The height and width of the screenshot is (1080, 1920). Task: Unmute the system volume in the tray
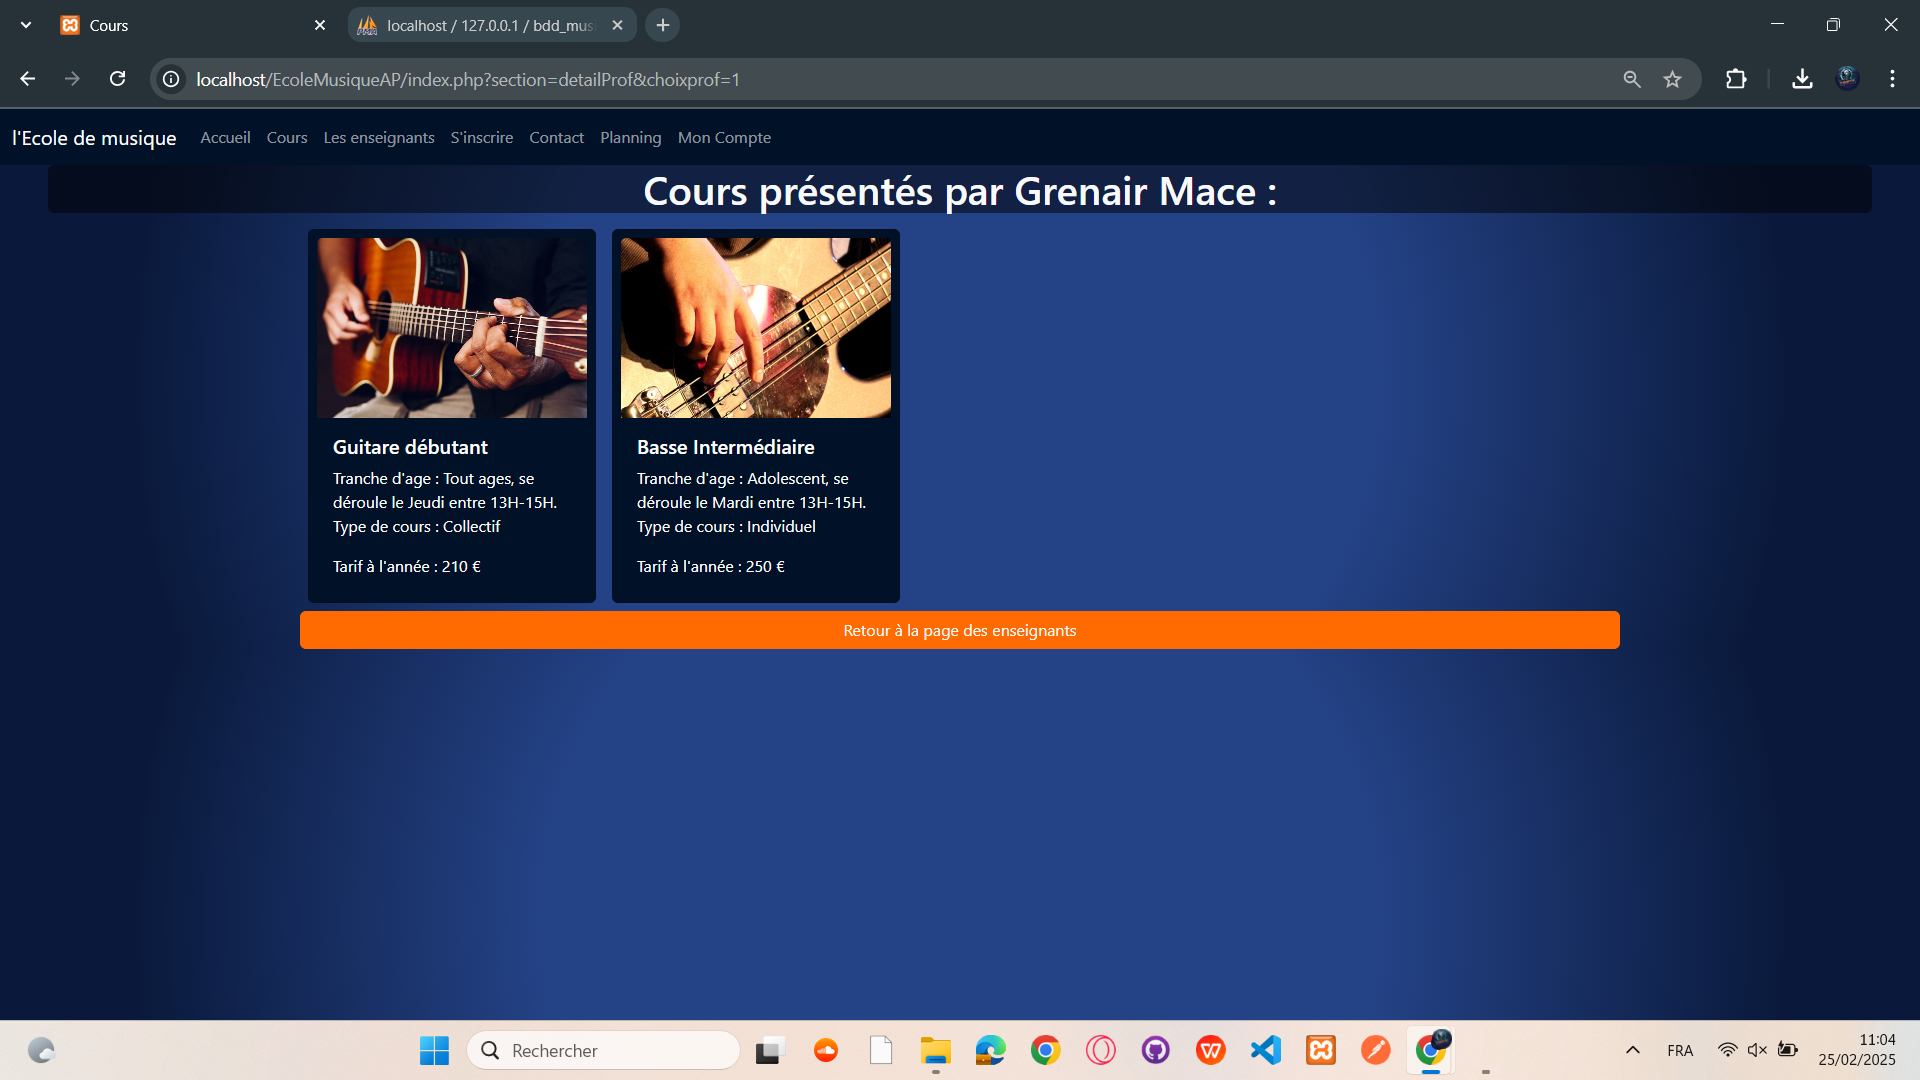click(1758, 1050)
